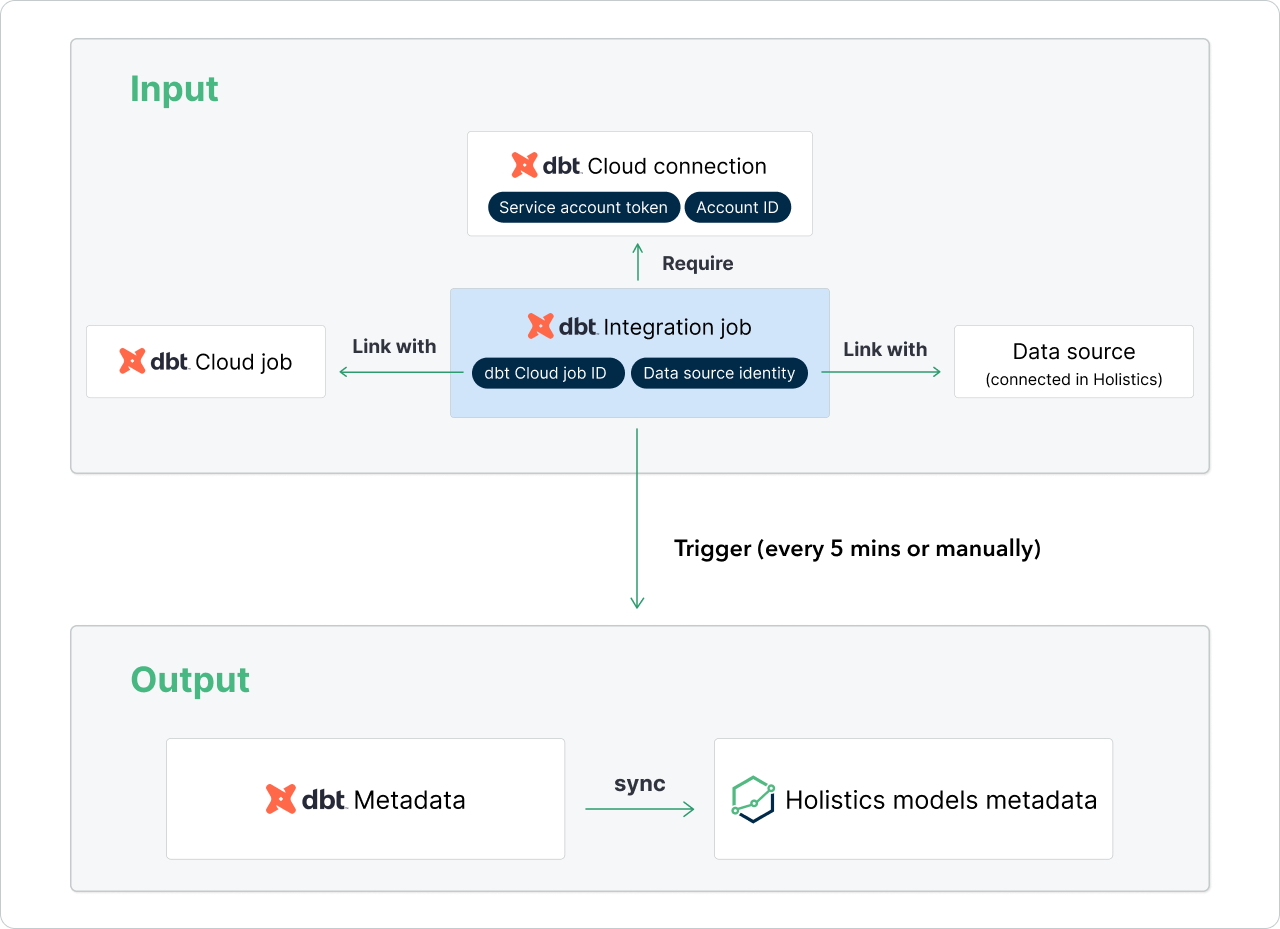The height and width of the screenshot is (929, 1280).
Task: Click the 'Data source' box title
Action: point(1074,351)
